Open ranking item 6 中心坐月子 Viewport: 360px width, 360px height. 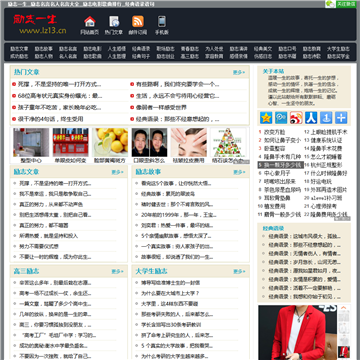tap(277, 173)
